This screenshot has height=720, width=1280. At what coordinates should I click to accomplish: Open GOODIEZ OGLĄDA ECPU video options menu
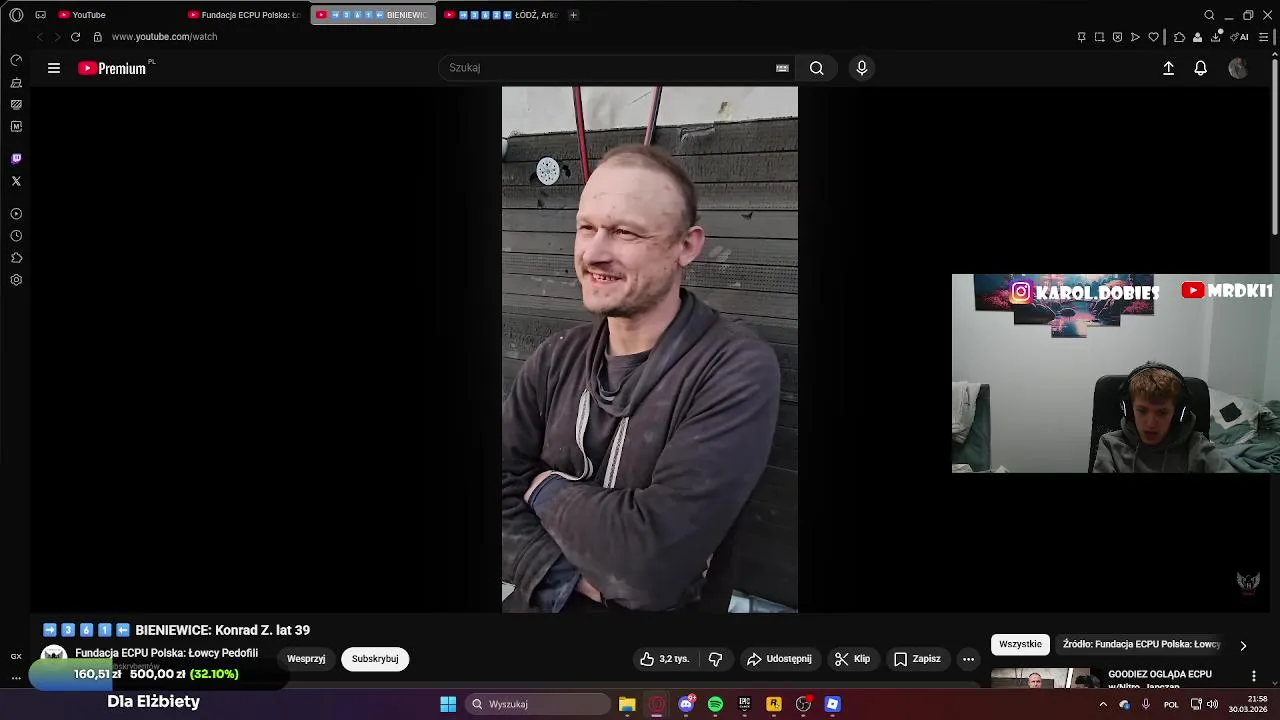click(1254, 676)
